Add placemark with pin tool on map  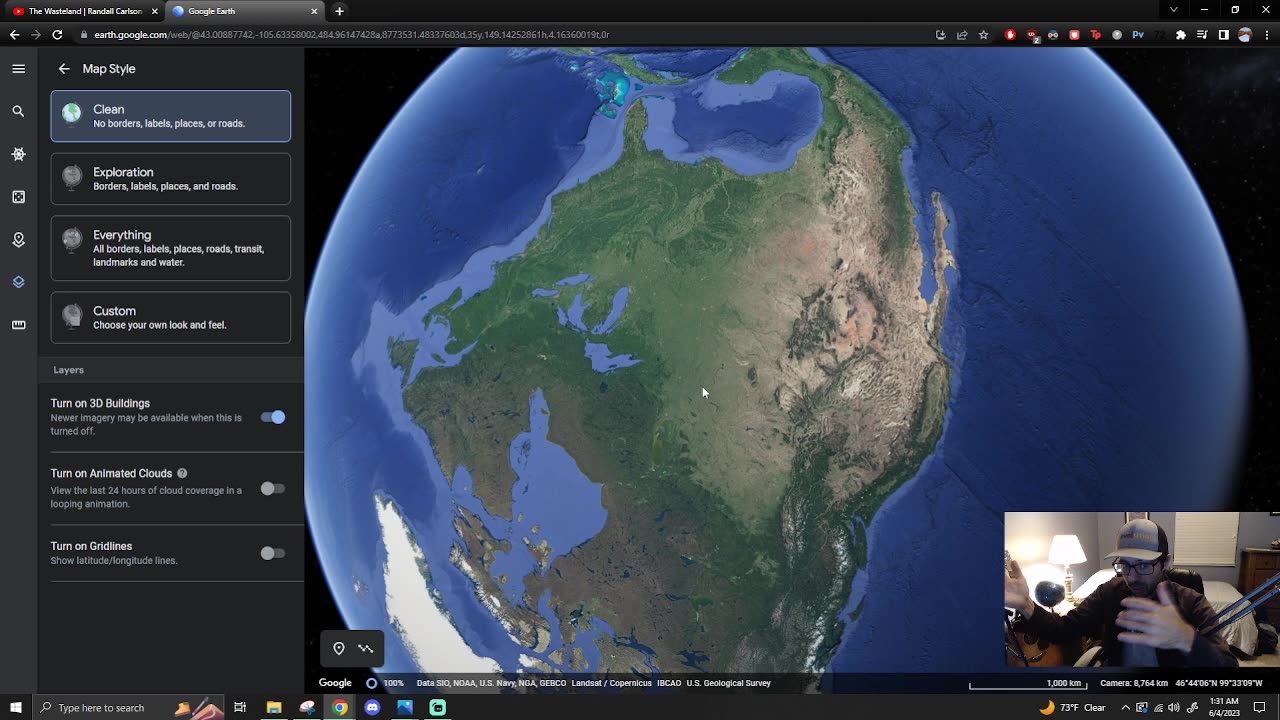339,649
